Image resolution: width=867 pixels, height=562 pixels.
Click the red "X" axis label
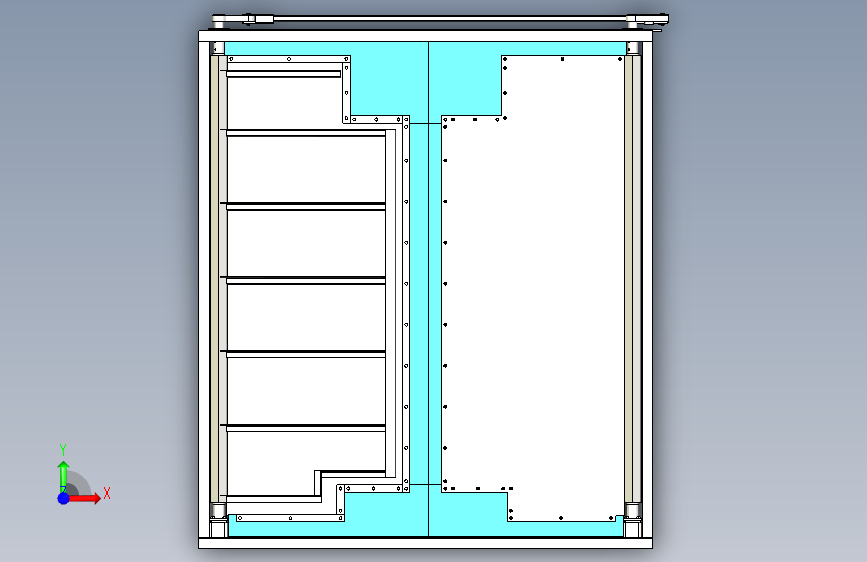(107, 493)
